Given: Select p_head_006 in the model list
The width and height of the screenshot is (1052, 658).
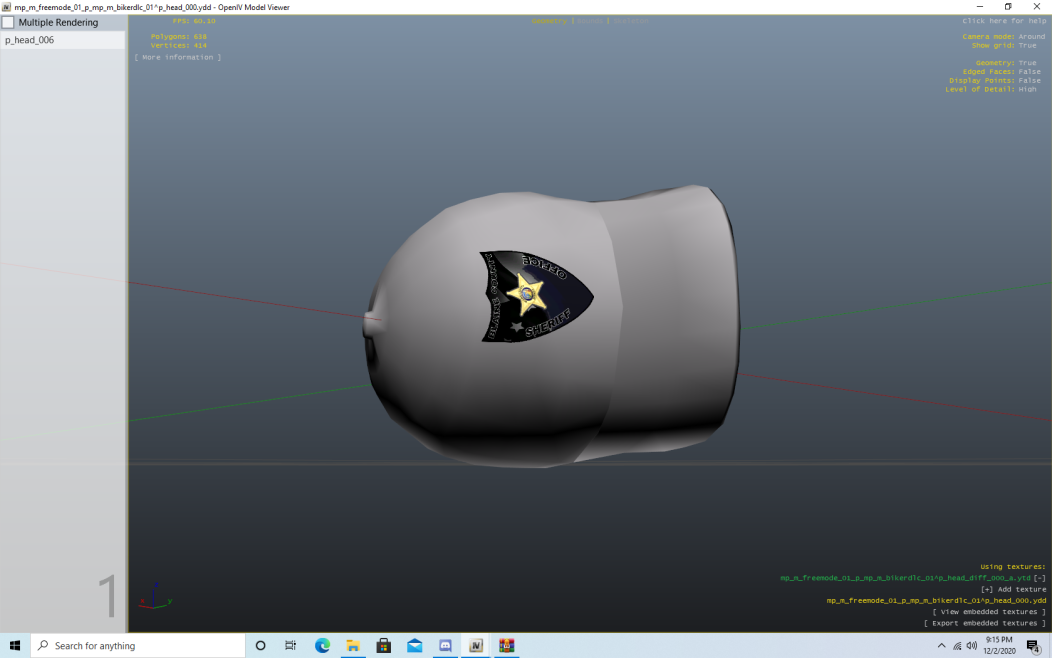Looking at the screenshot, I should (x=30, y=40).
